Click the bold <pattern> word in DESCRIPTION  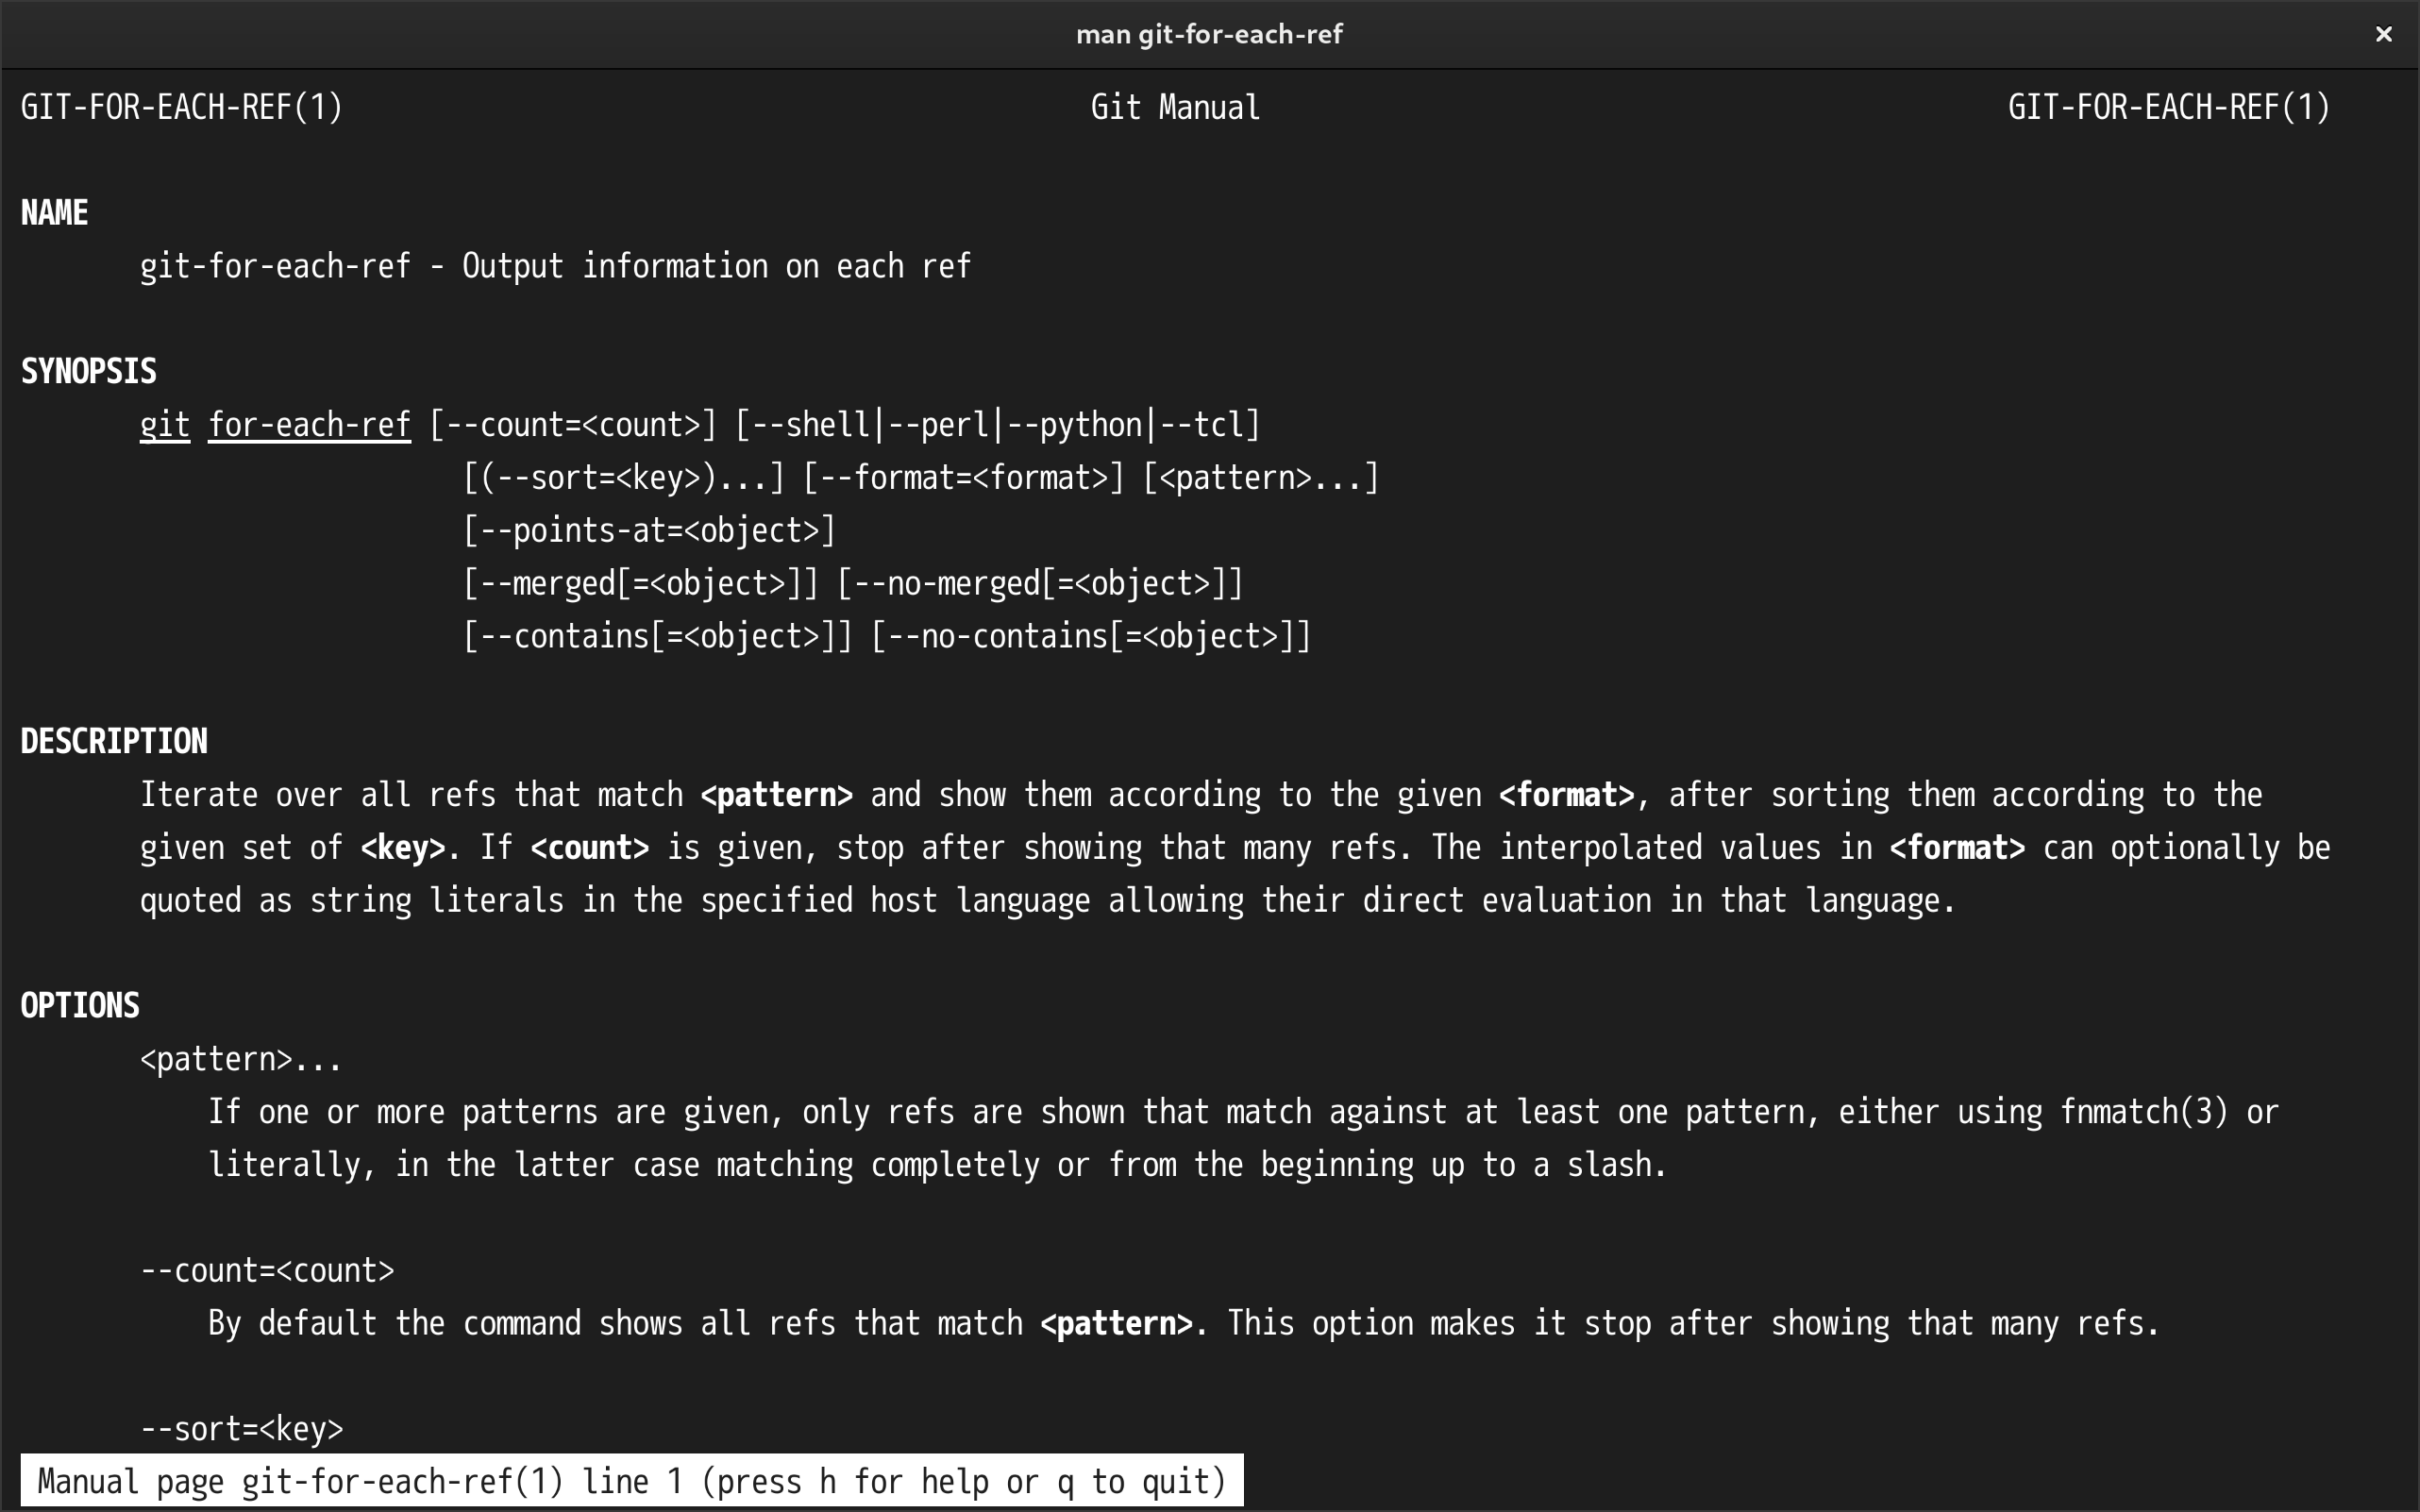776,793
